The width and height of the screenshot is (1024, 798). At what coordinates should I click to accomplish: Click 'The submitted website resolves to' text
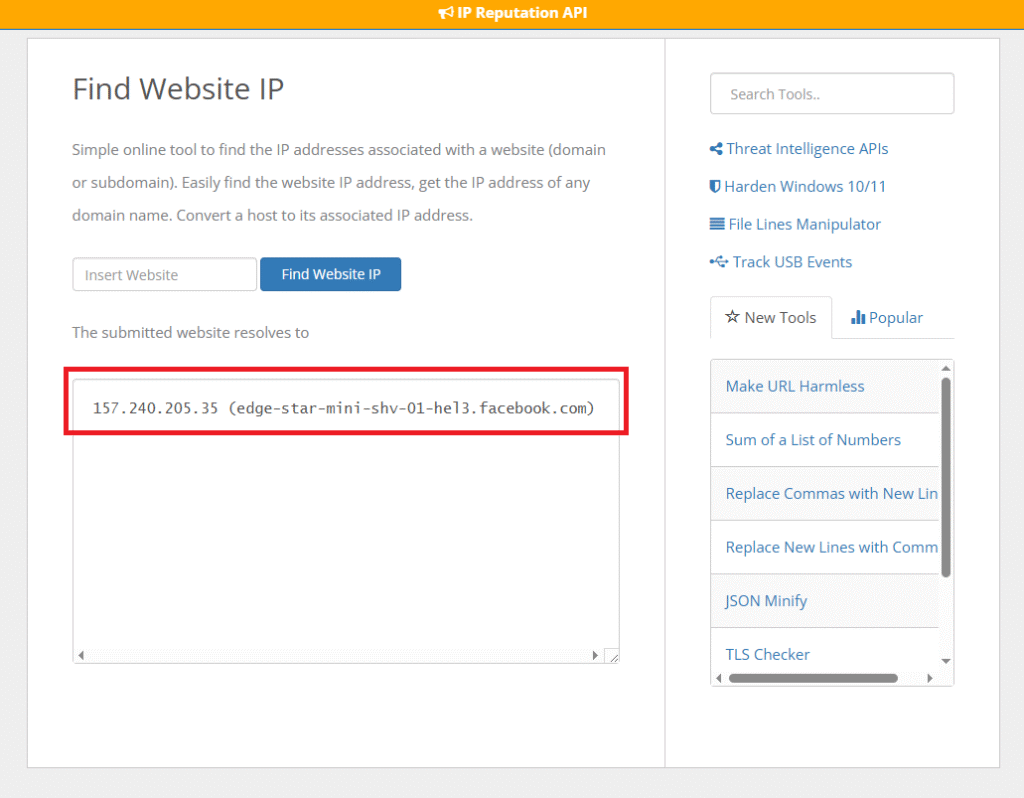pos(191,332)
